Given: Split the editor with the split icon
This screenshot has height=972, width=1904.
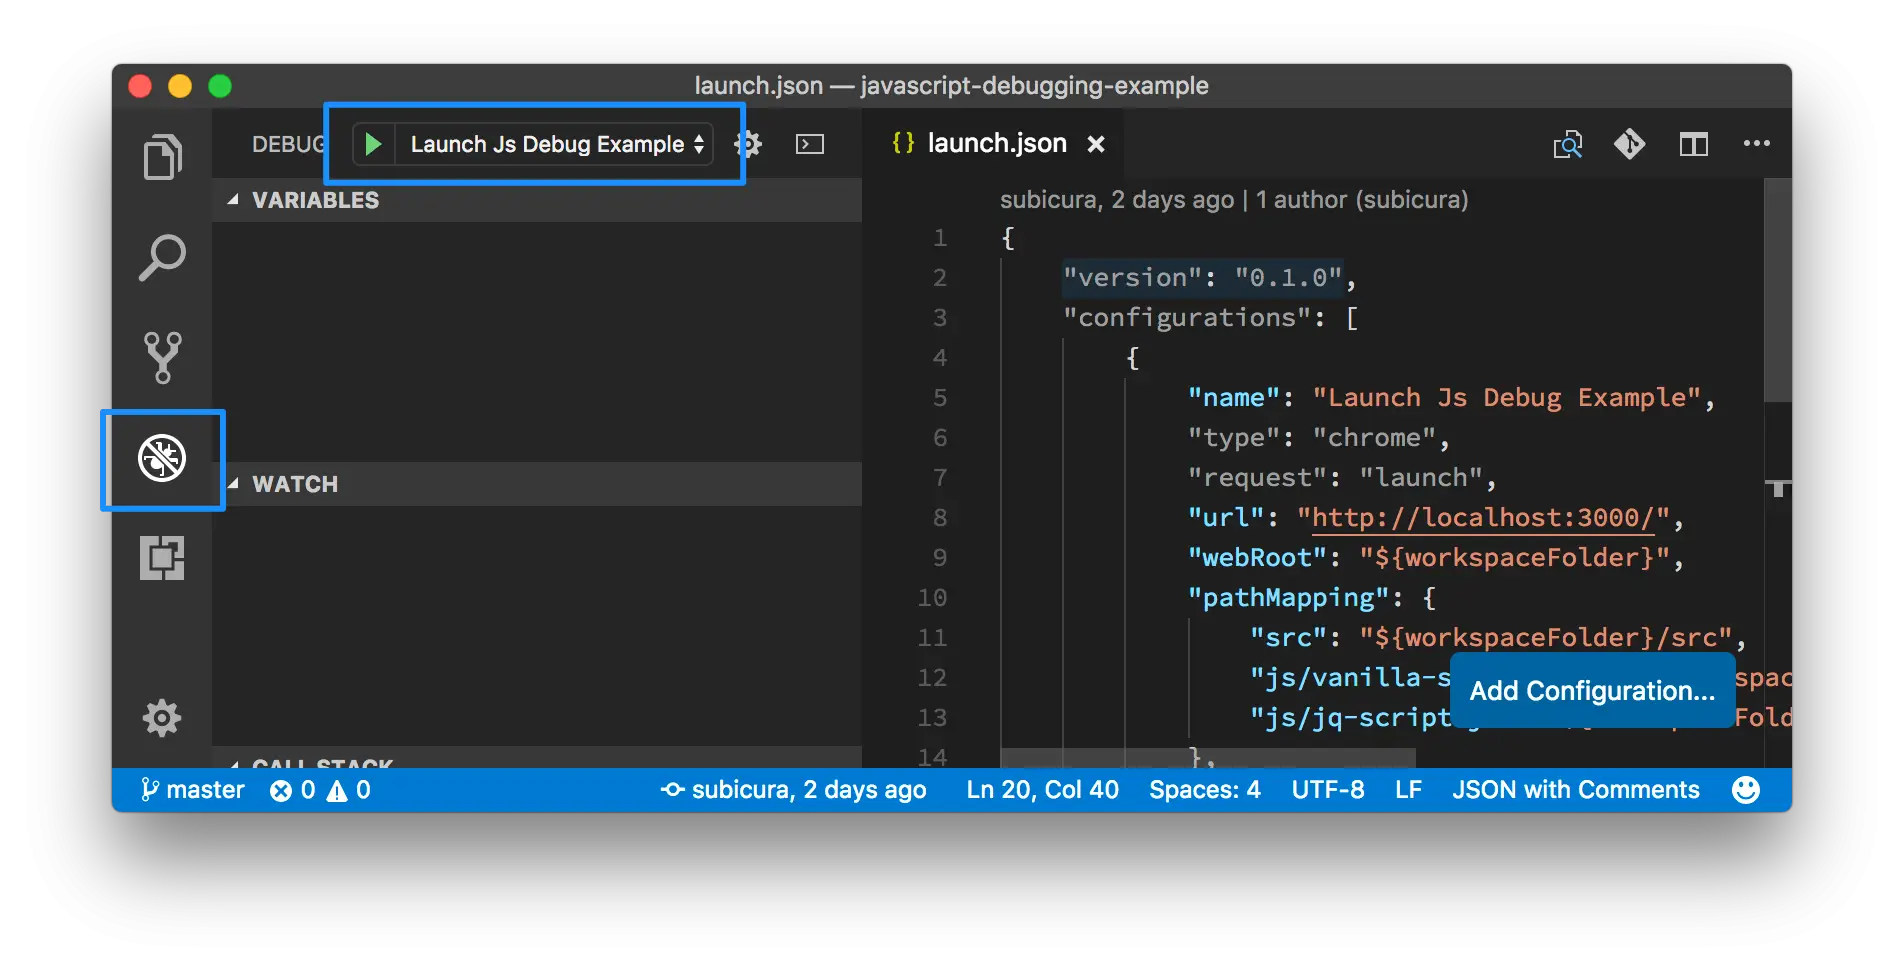Looking at the screenshot, I should 1693,144.
